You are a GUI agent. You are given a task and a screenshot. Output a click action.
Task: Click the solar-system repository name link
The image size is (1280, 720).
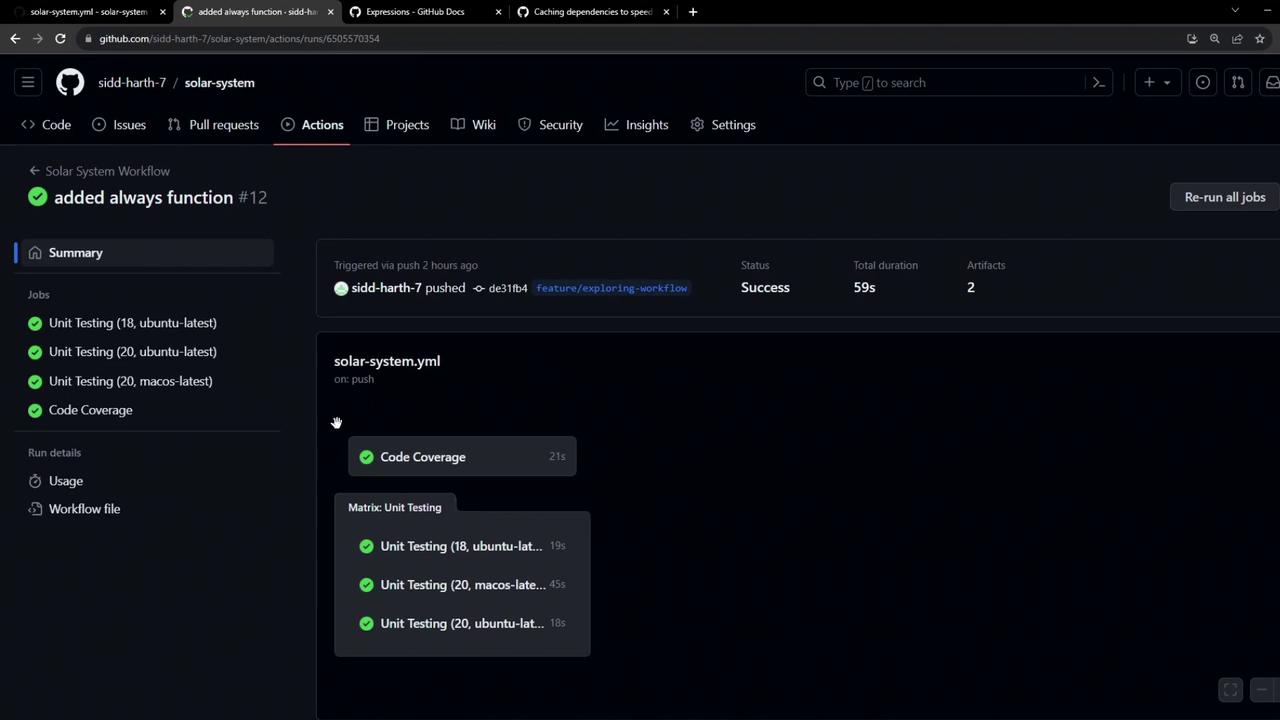pyautogui.click(x=219, y=83)
